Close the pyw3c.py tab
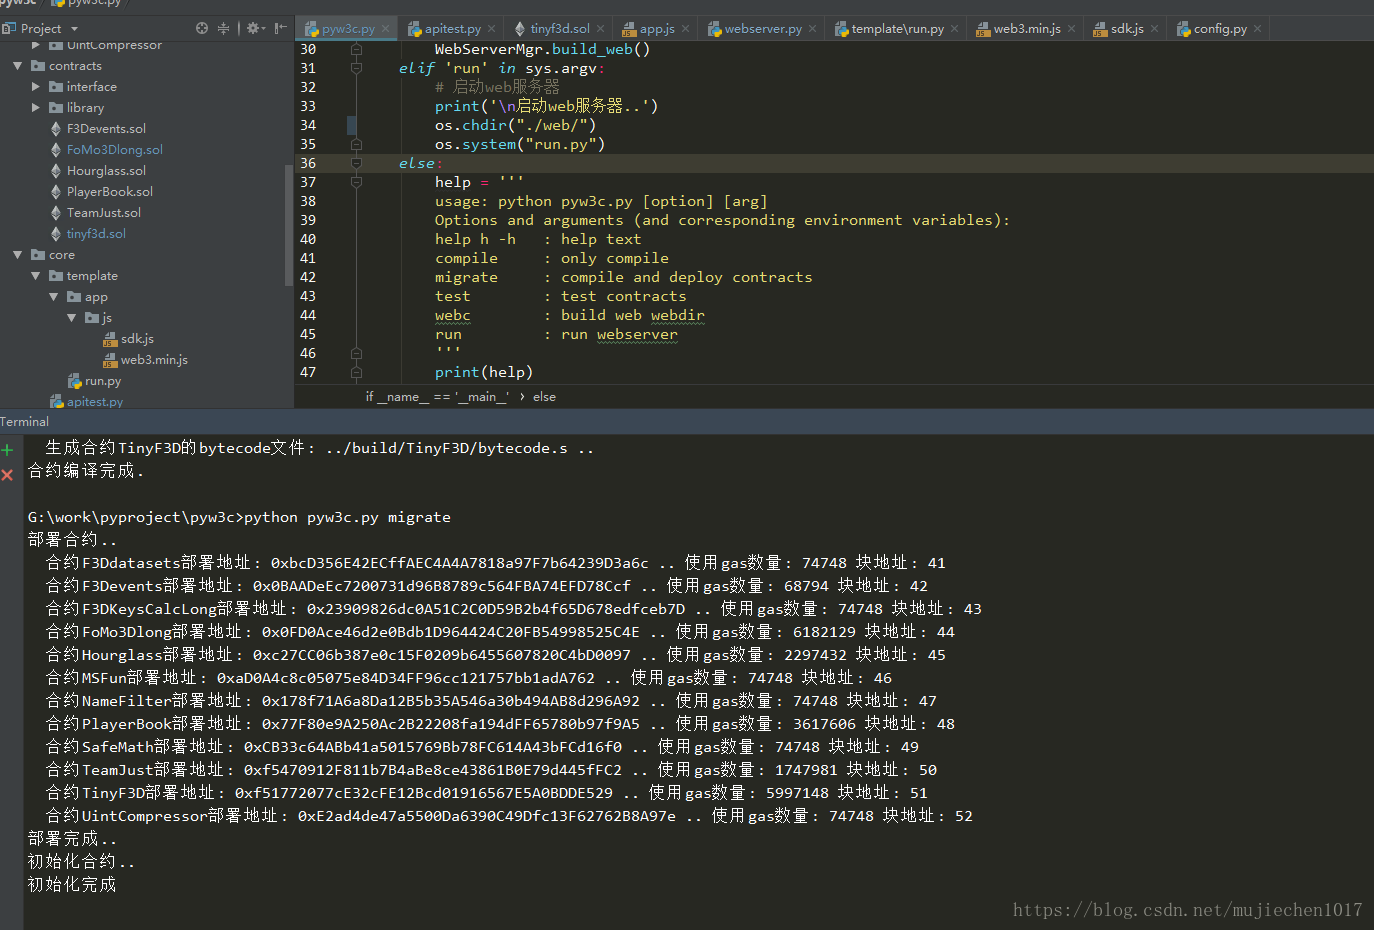Image resolution: width=1374 pixels, height=930 pixels. (386, 29)
